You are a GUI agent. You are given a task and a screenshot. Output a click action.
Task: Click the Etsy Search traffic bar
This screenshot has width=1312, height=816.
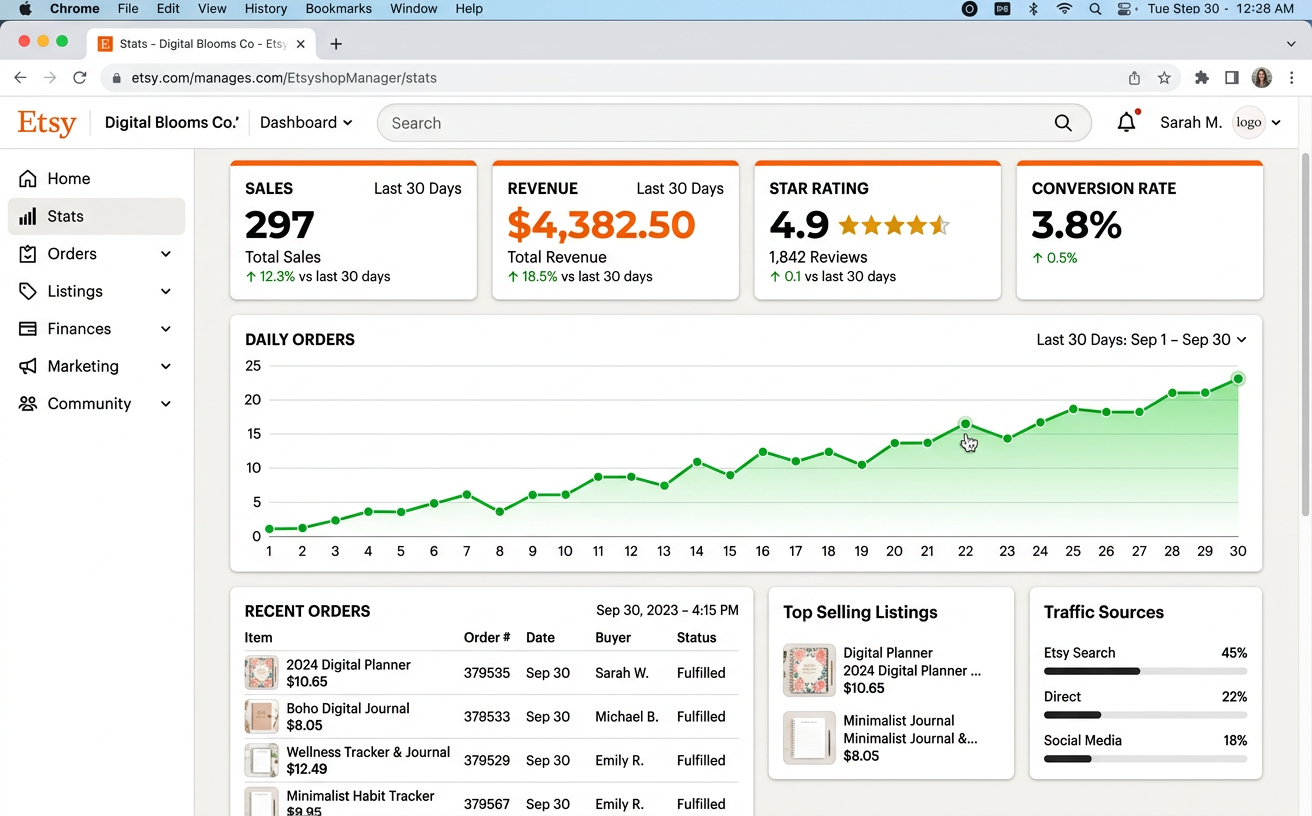1145,671
